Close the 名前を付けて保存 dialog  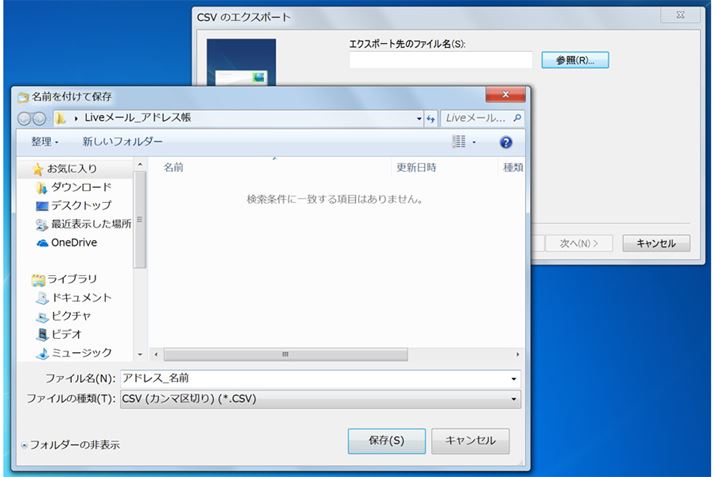(x=505, y=94)
